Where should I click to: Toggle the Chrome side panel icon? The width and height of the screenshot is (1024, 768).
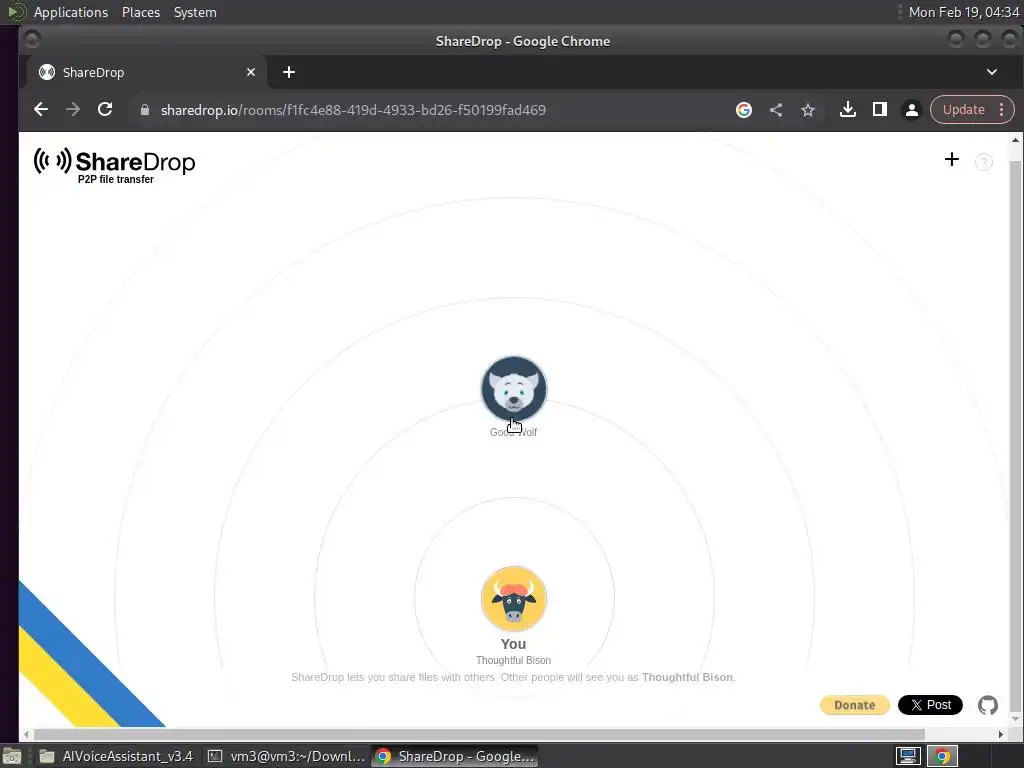880,110
